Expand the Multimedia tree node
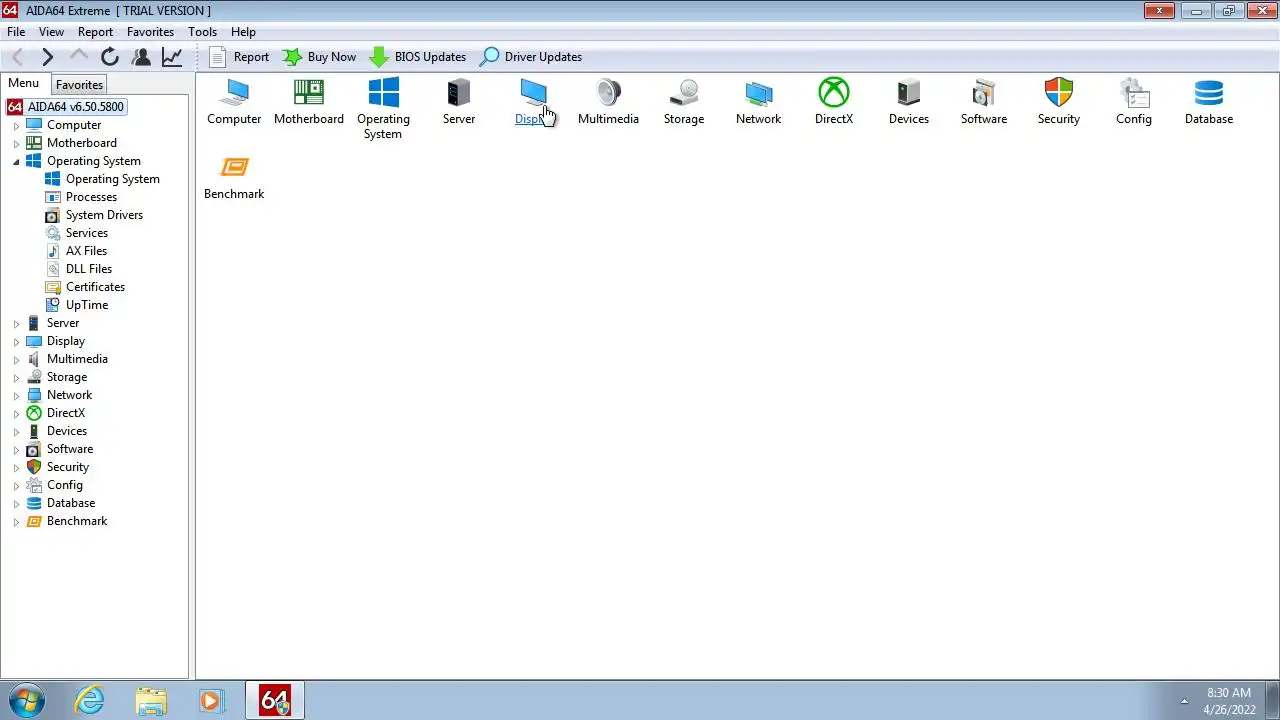 (x=16, y=360)
